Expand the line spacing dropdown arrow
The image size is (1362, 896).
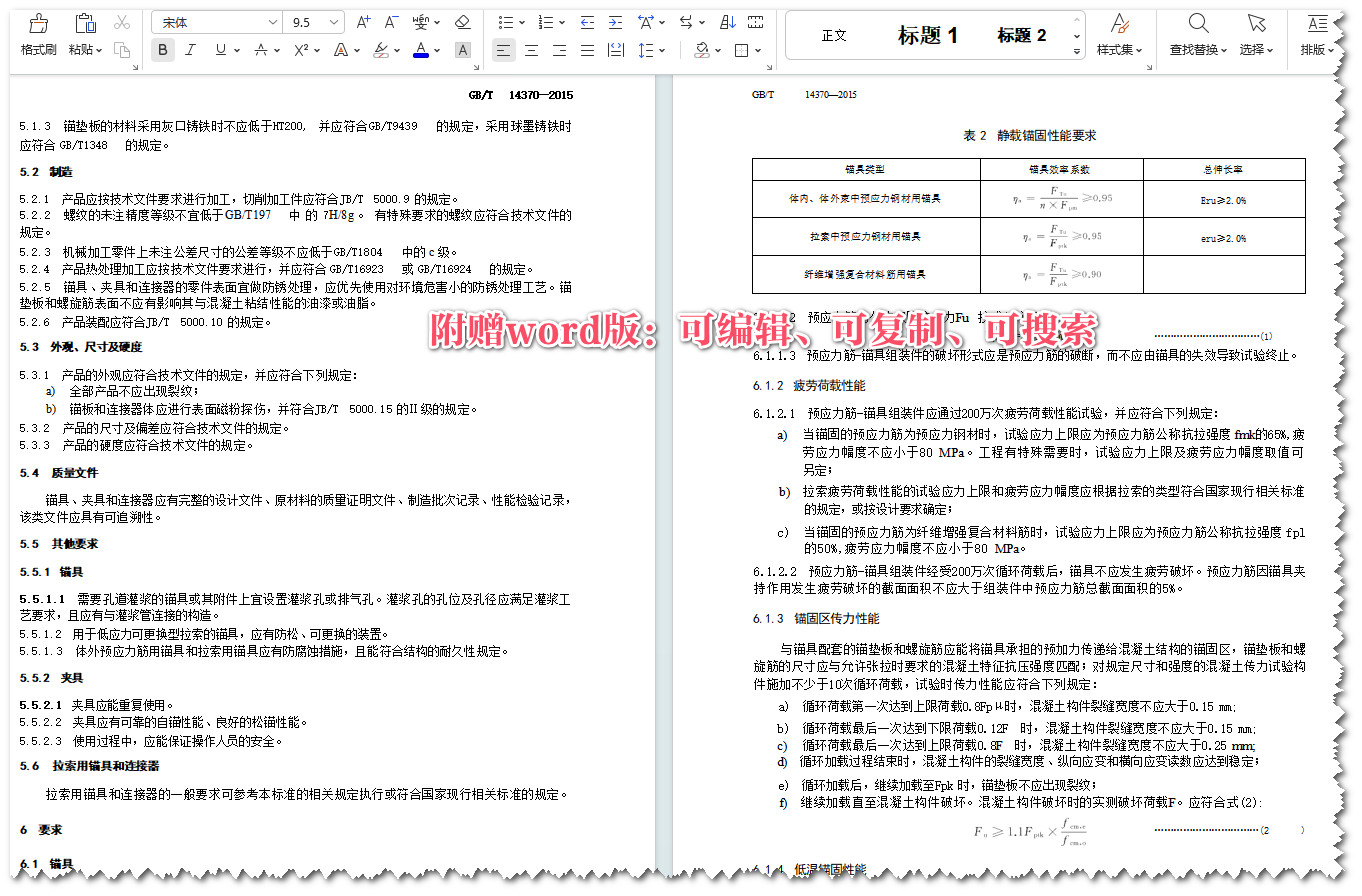coord(661,49)
